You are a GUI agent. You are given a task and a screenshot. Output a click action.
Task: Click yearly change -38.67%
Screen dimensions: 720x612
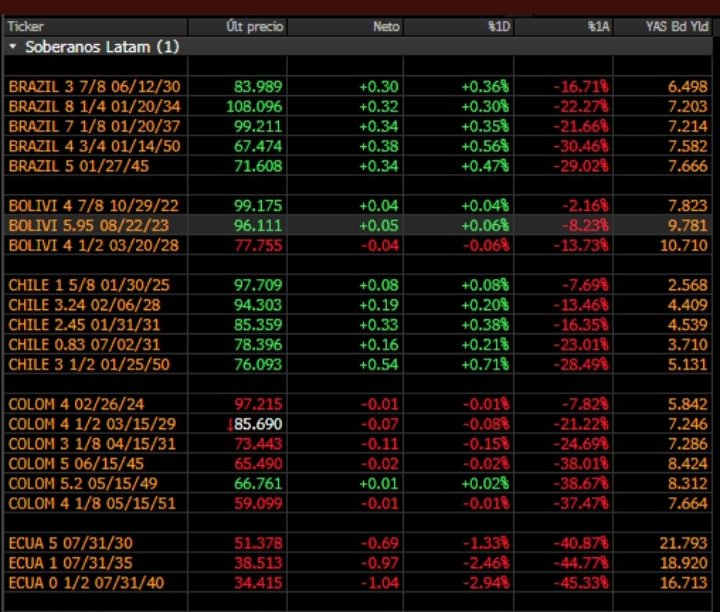(x=581, y=483)
